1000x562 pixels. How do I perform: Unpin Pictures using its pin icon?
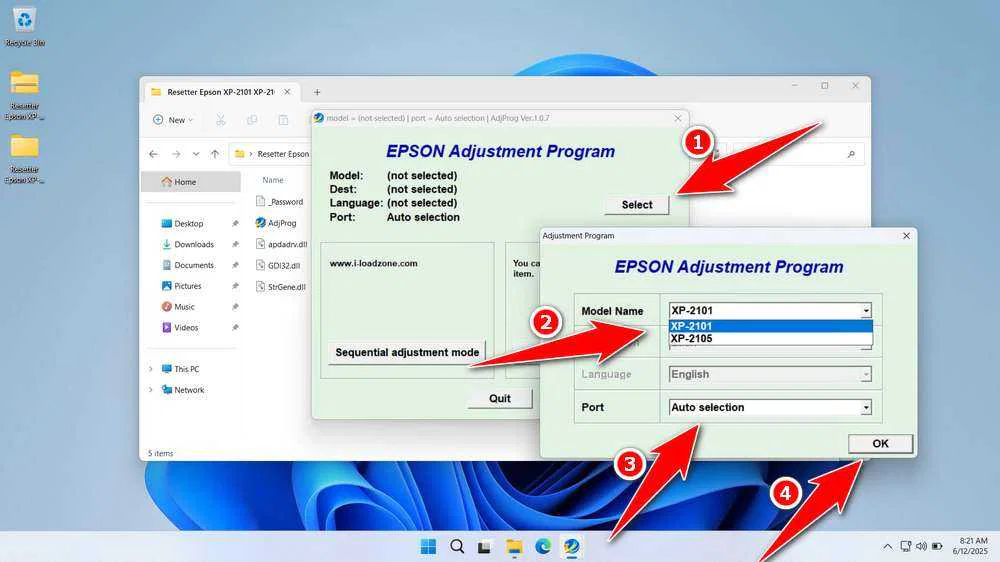(235, 286)
